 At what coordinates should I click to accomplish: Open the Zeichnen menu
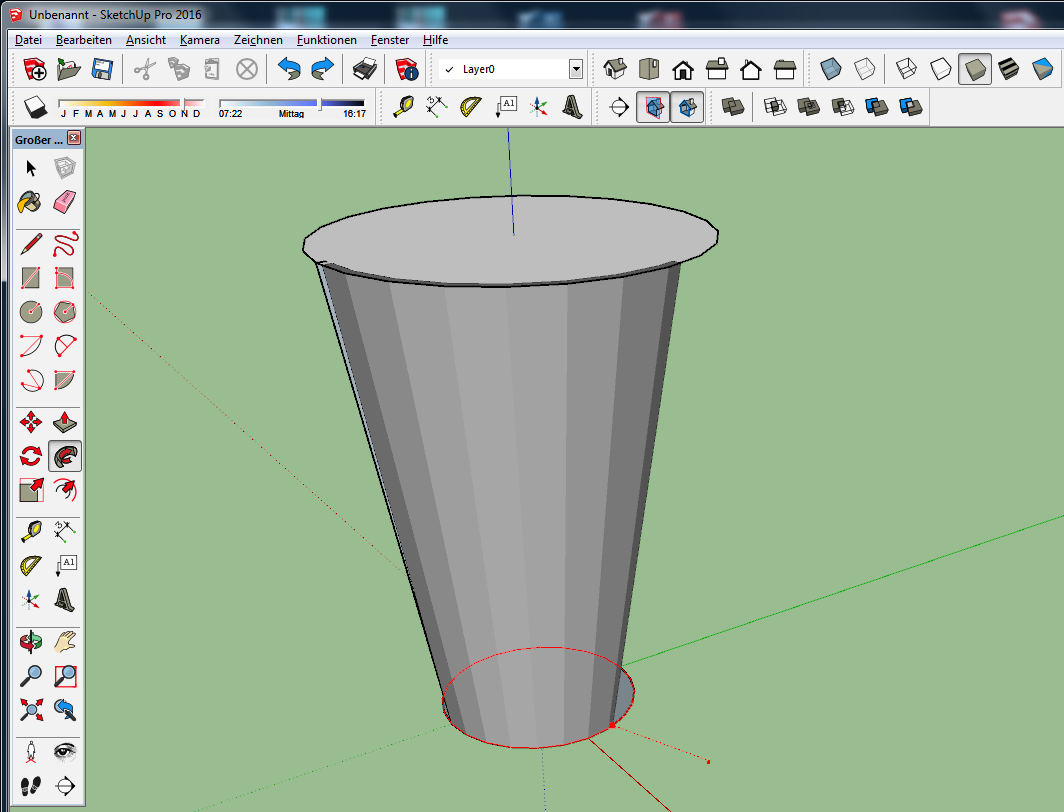(x=258, y=40)
